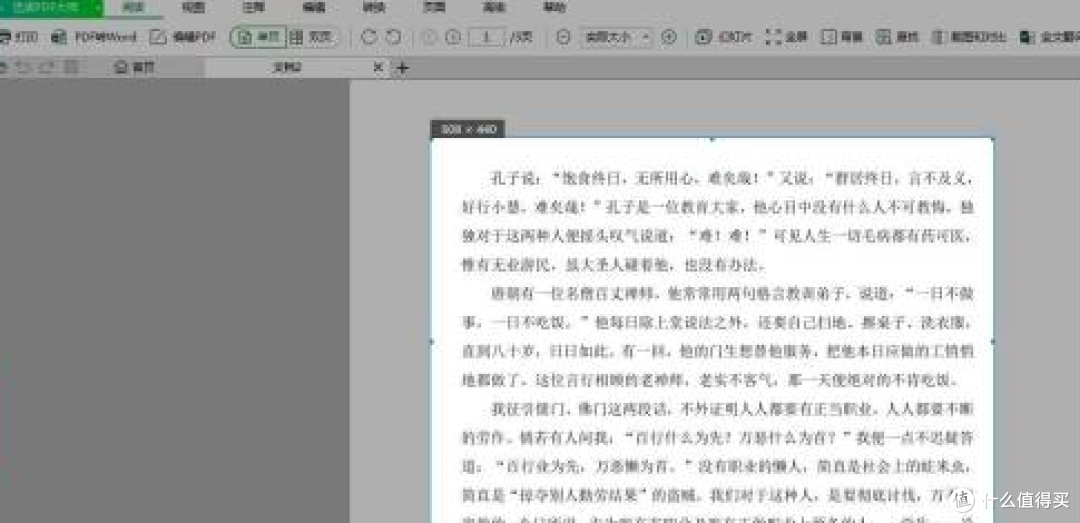The image size is (1080, 523).
Task: Close the 文档2 document tab
Action: tap(377, 68)
